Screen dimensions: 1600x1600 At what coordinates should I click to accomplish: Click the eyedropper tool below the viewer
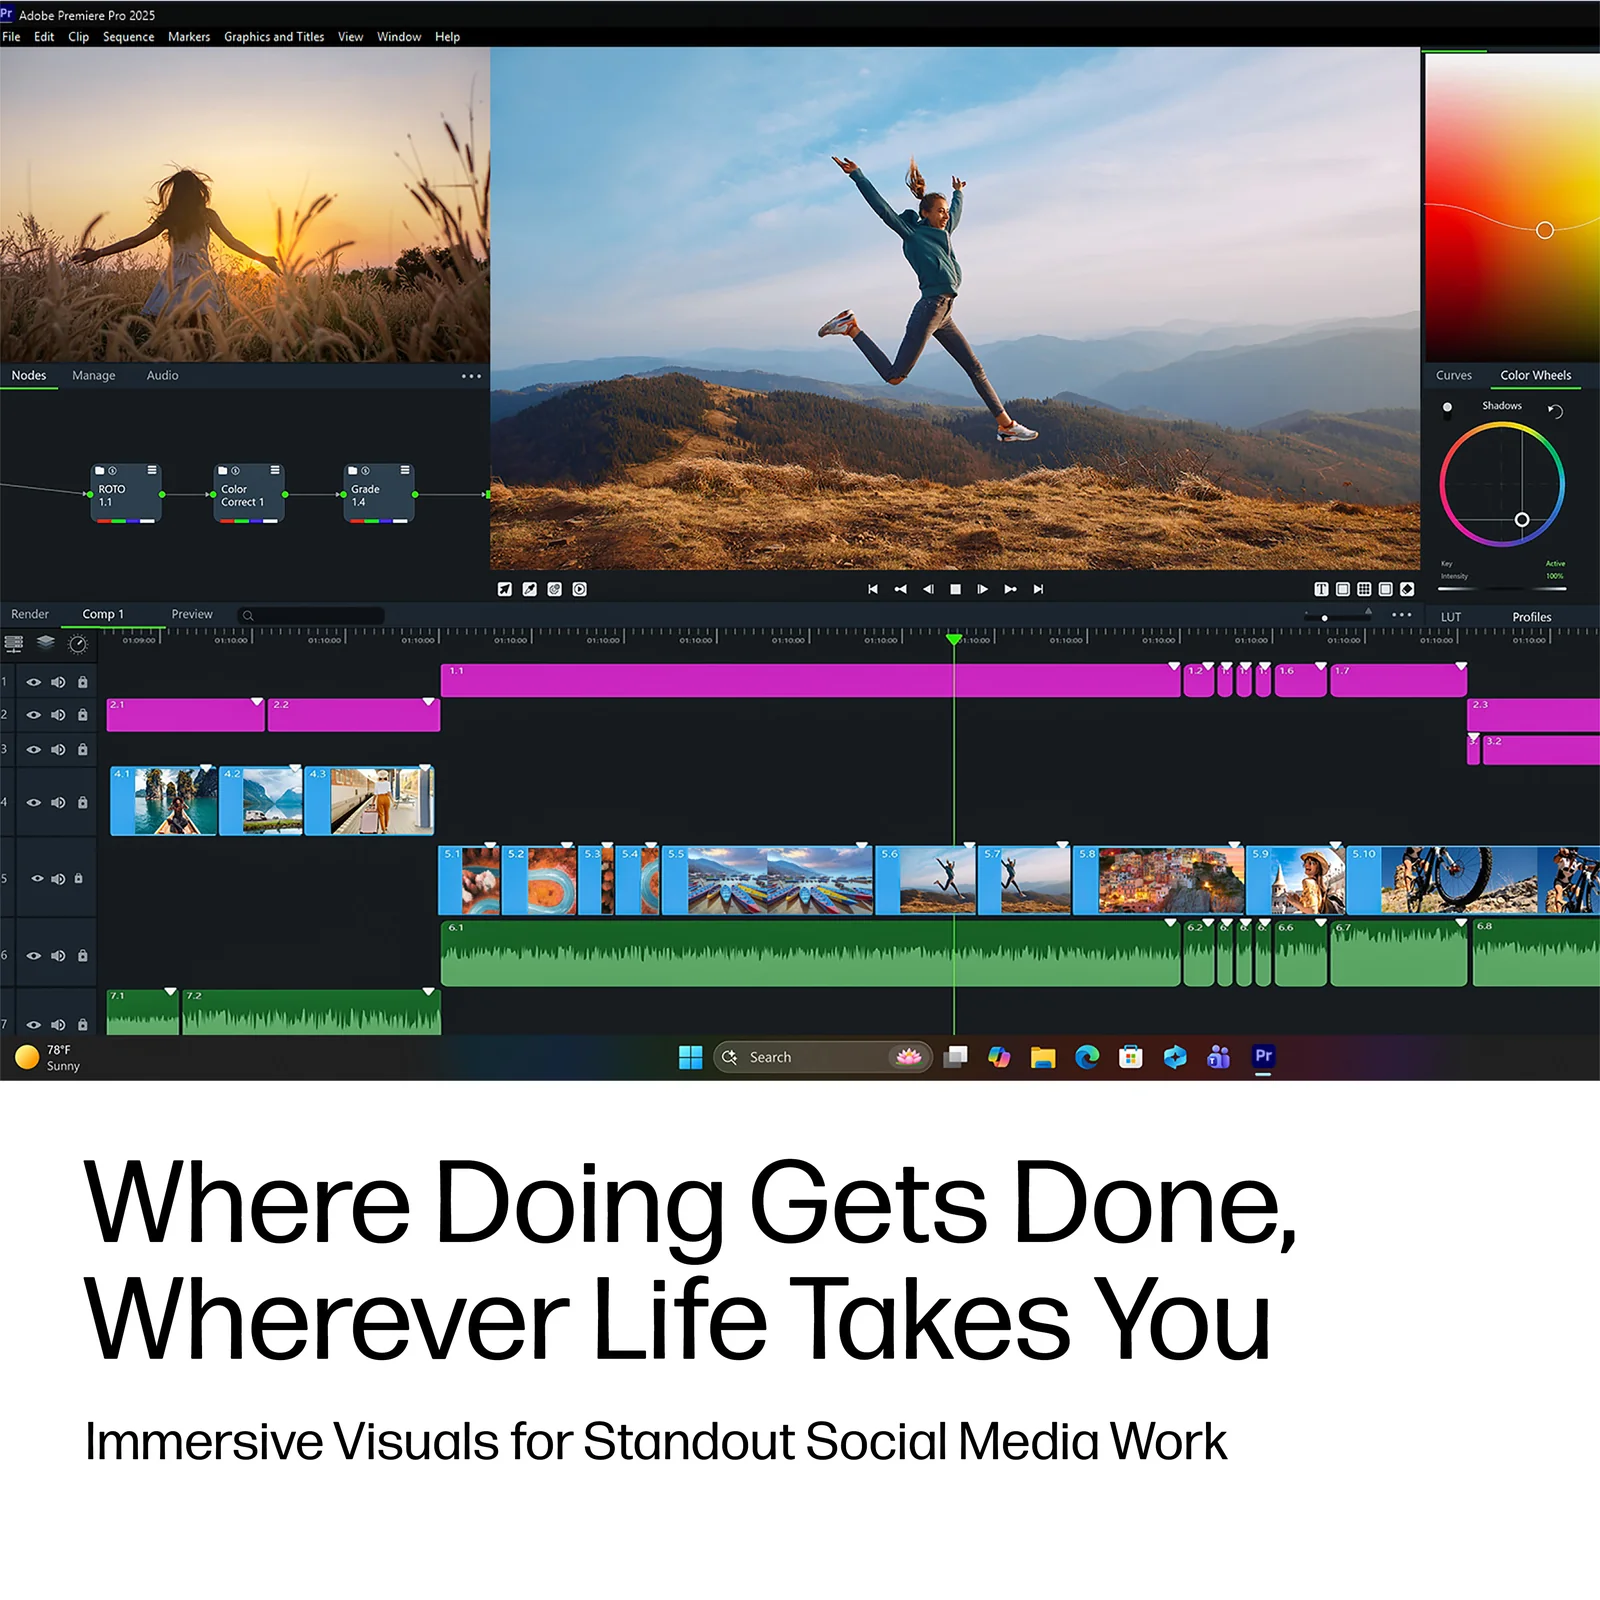click(530, 589)
